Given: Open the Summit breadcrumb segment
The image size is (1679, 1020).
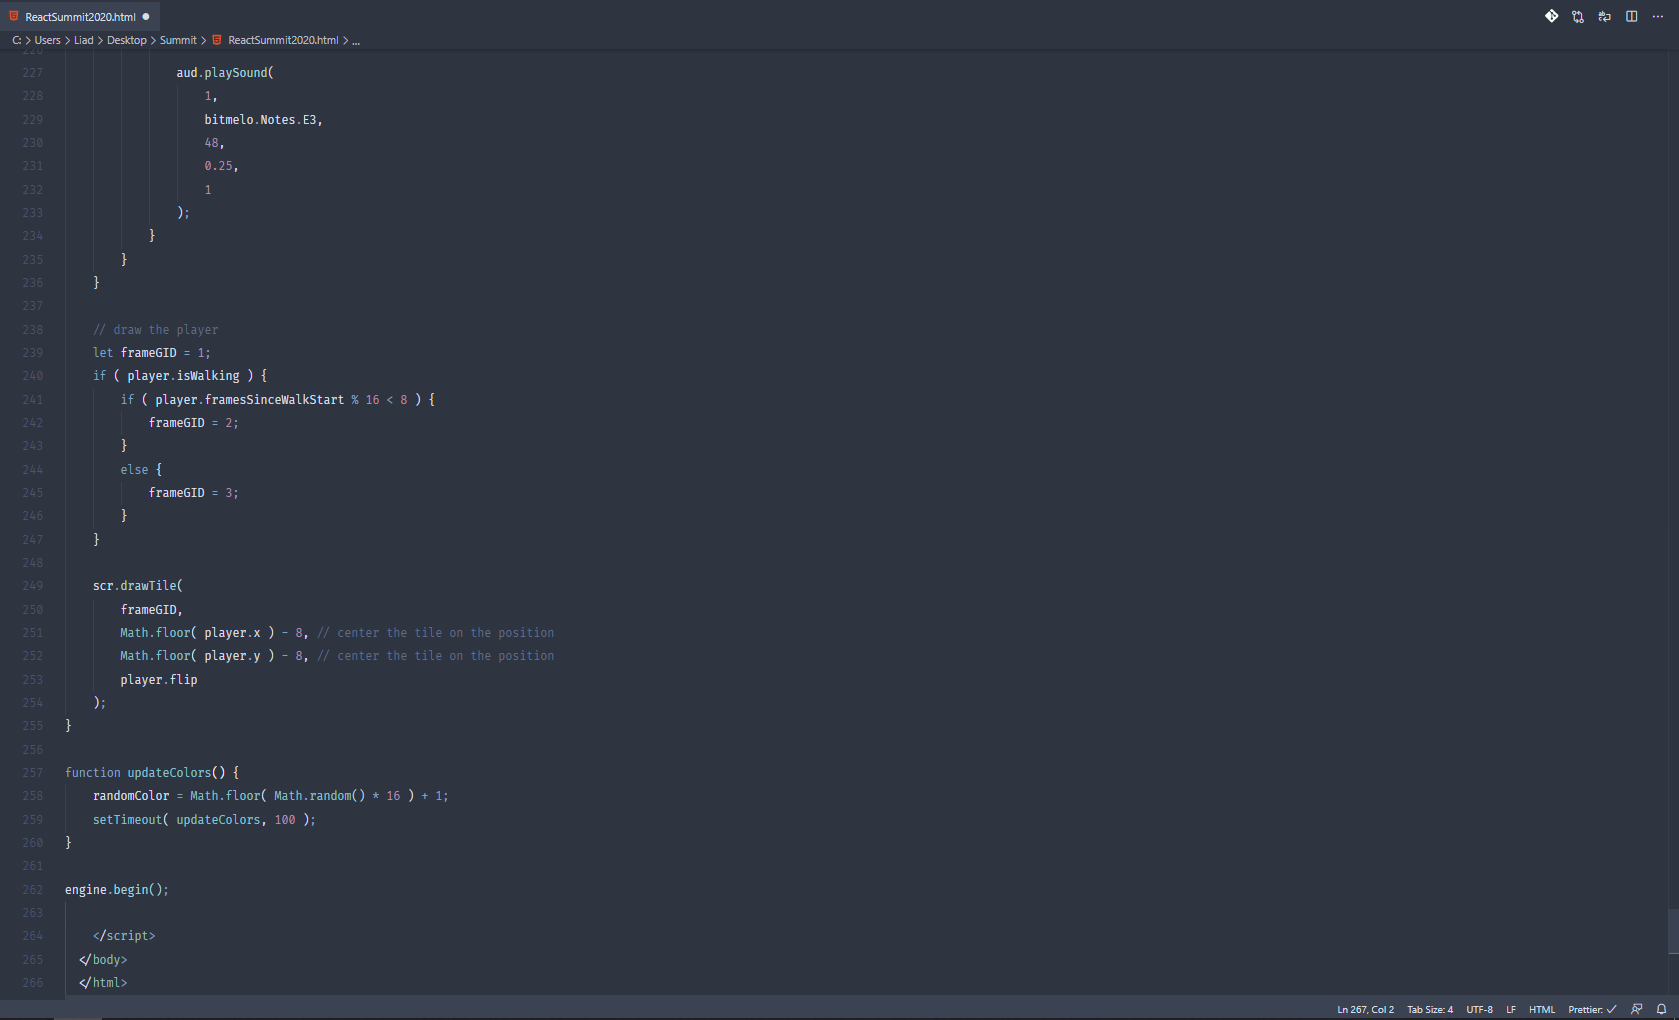Looking at the screenshot, I should (178, 40).
